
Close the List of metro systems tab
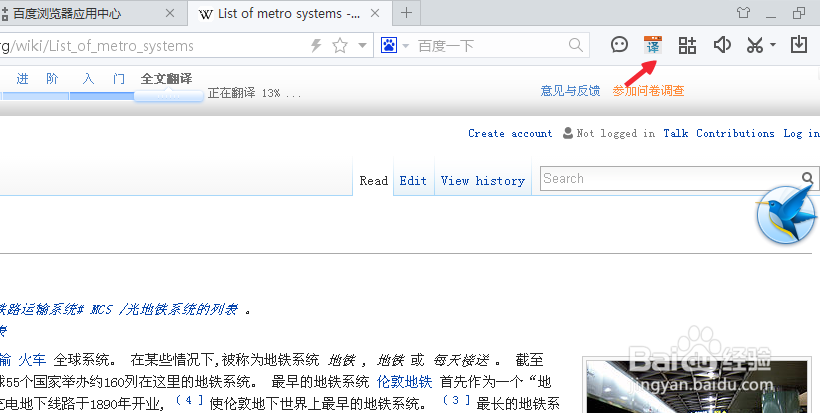[x=375, y=13]
